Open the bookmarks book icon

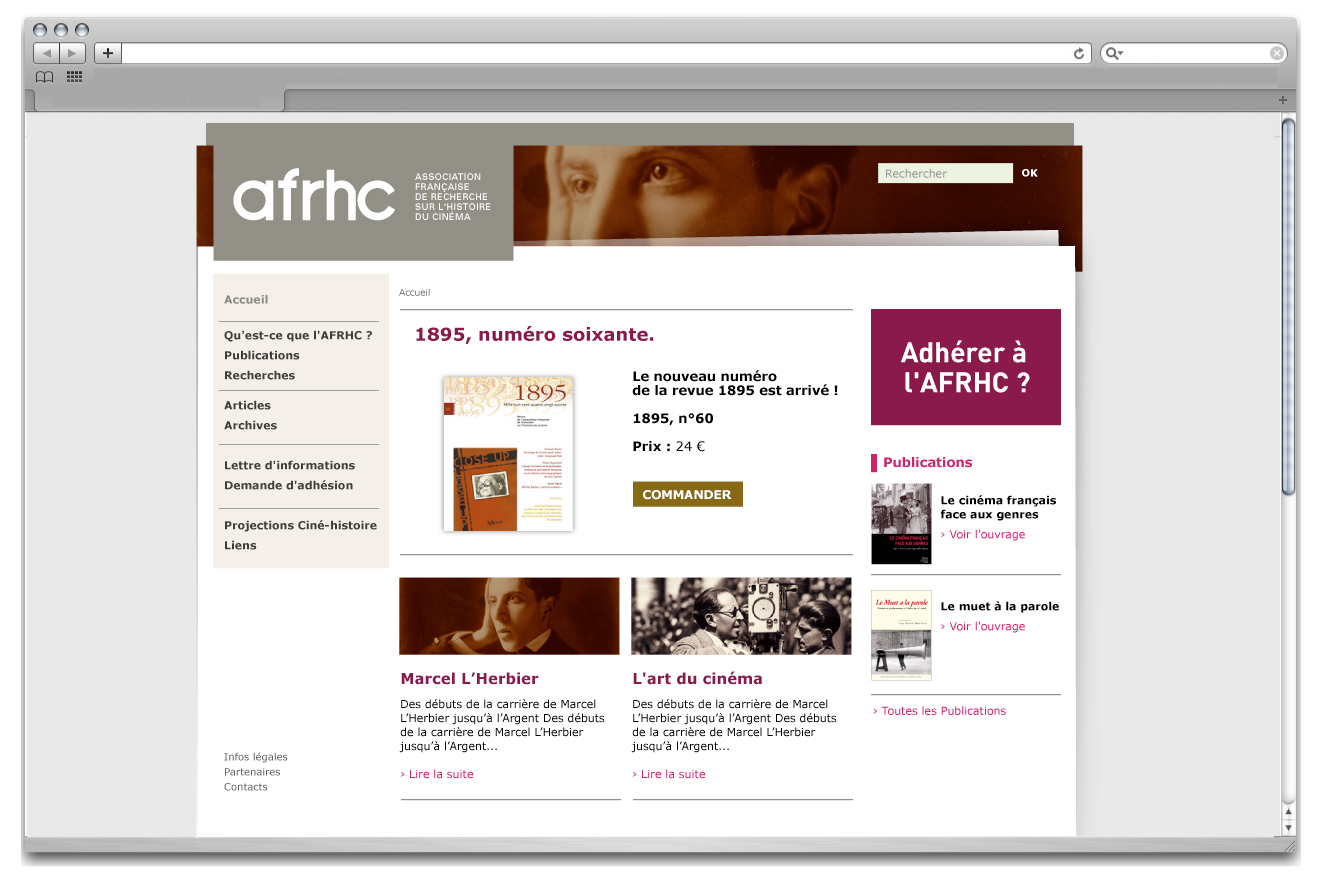pyautogui.click(x=44, y=77)
